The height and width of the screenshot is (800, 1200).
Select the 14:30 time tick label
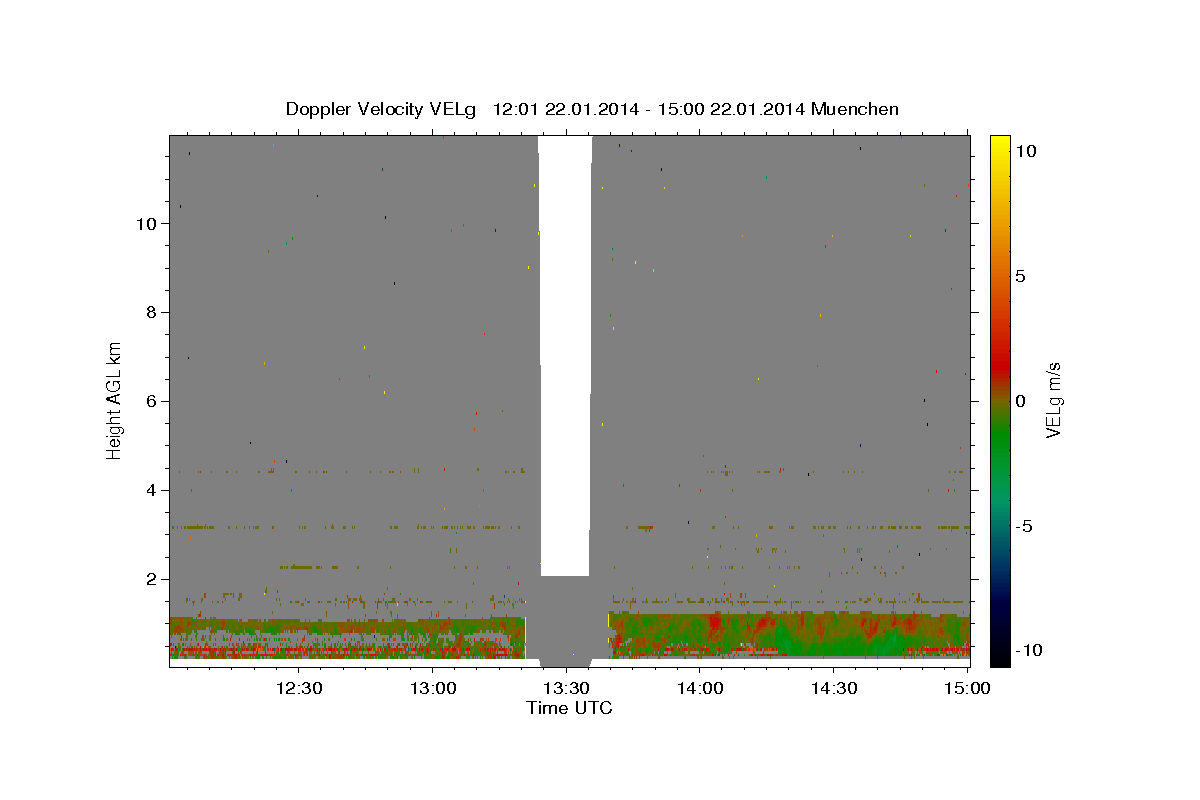click(834, 688)
